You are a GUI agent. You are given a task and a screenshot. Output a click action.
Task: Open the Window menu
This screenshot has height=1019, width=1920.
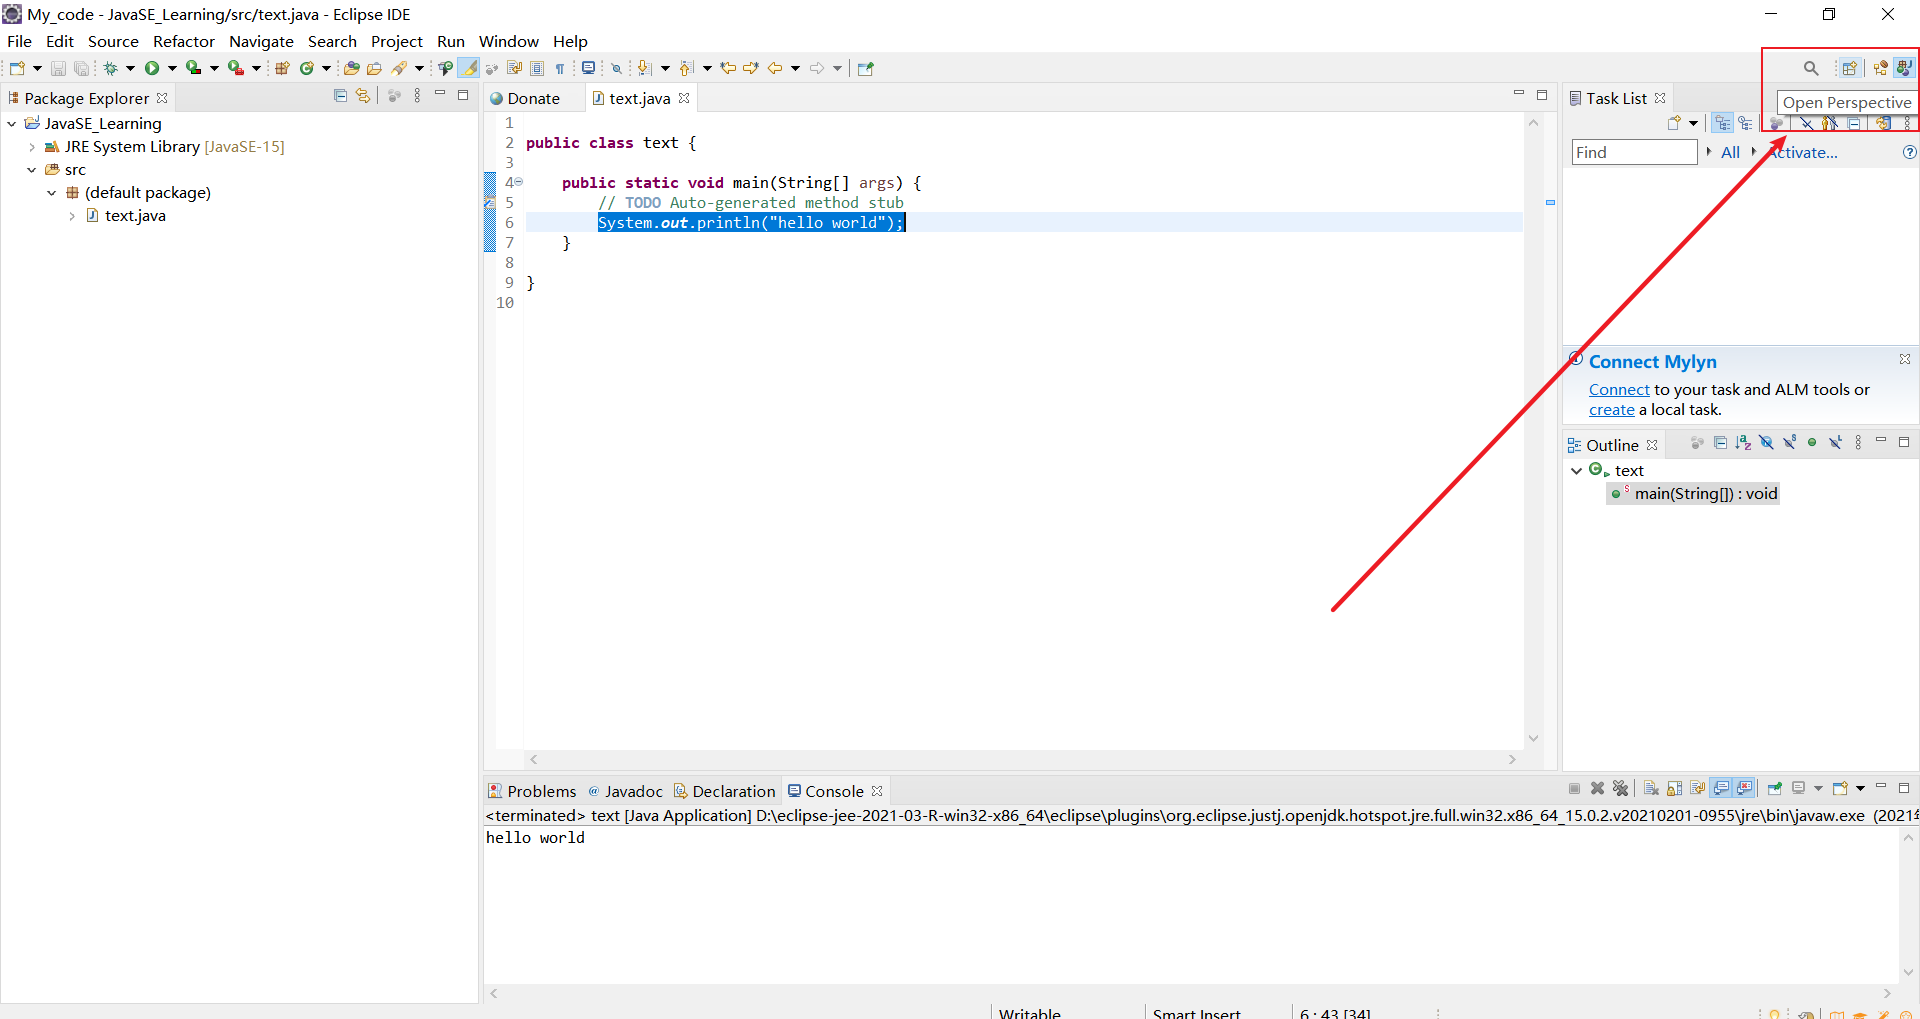pos(508,41)
